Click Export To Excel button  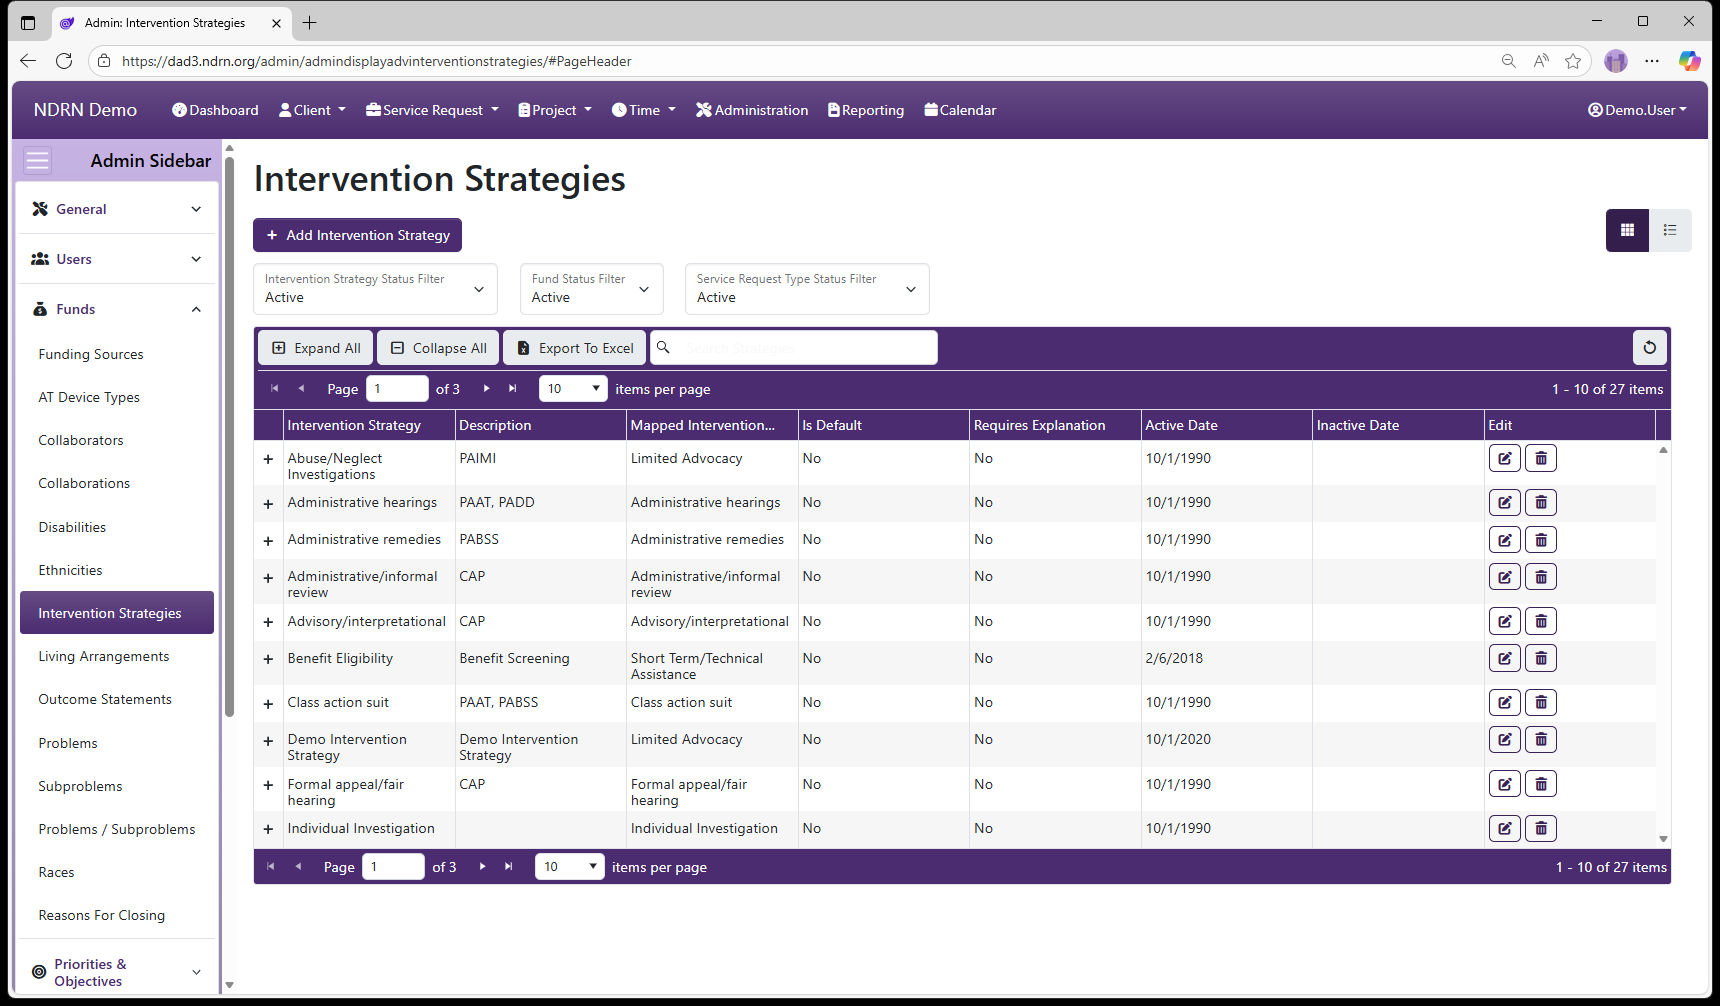click(575, 348)
